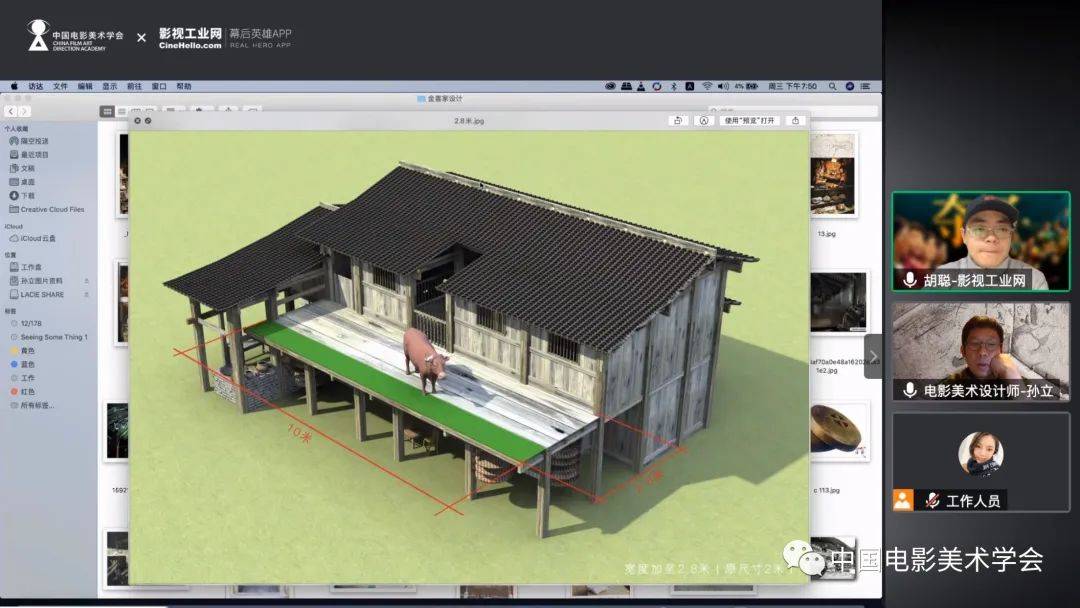Rotate the image in Quick Look

pos(678,120)
